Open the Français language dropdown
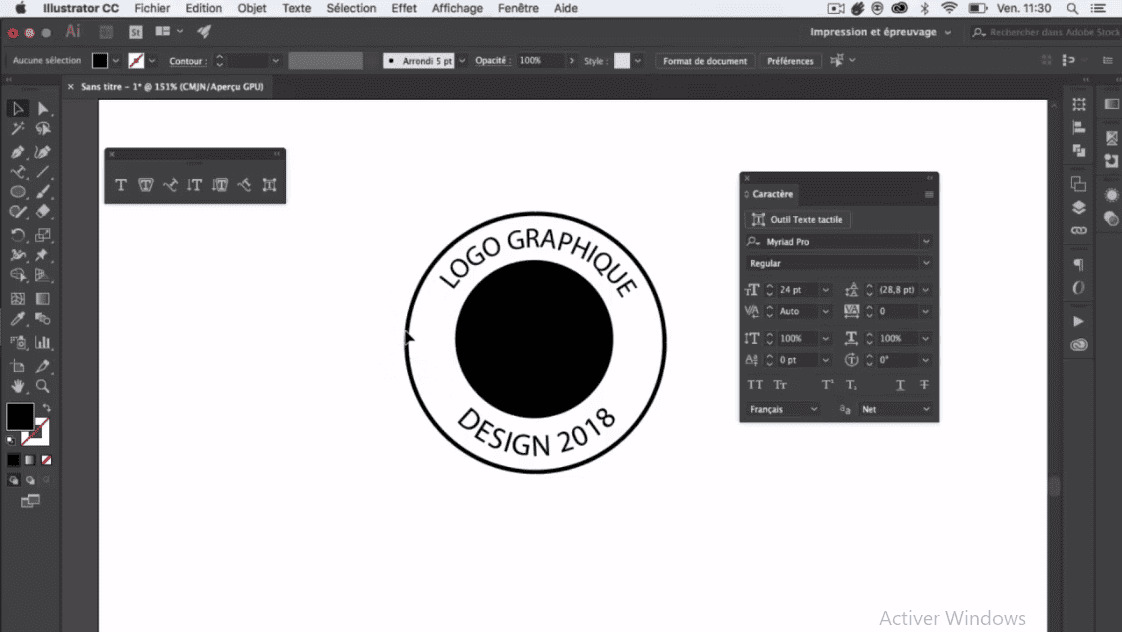The image size is (1122, 632). [x=782, y=408]
